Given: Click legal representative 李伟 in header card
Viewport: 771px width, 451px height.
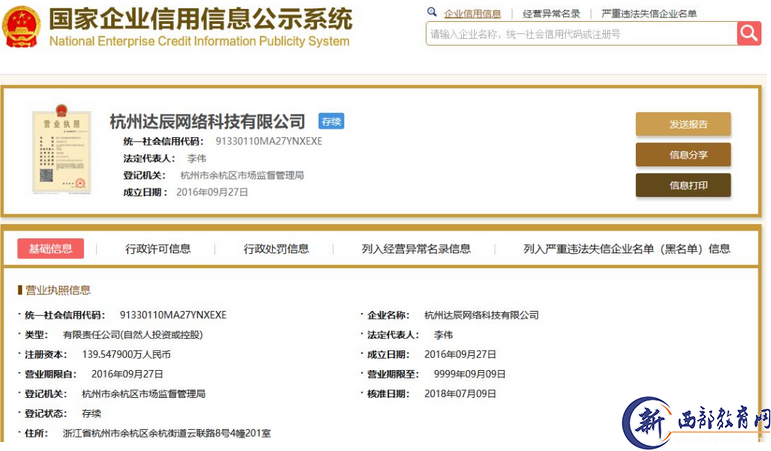Looking at the screenshot, I should point(197,158).
